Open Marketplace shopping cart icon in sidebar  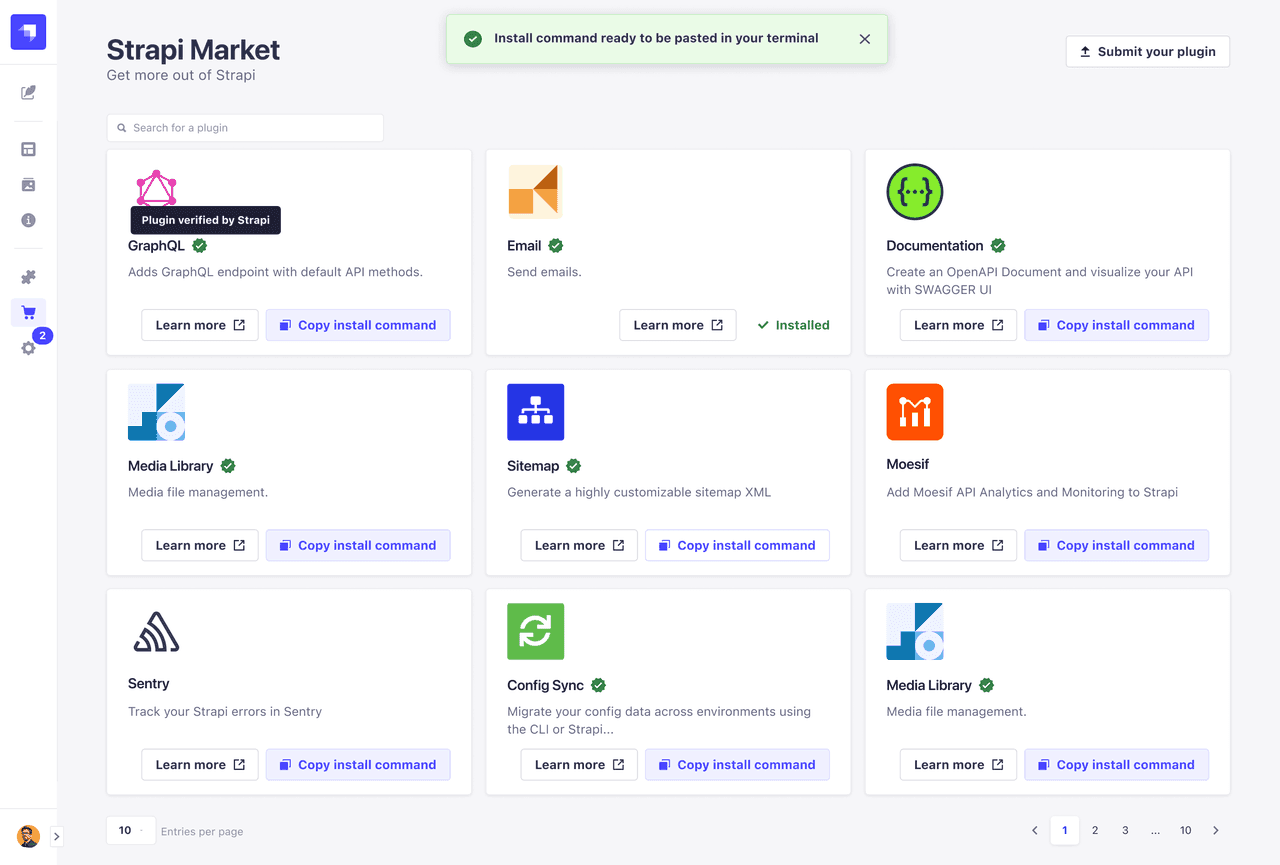[28, 313]
